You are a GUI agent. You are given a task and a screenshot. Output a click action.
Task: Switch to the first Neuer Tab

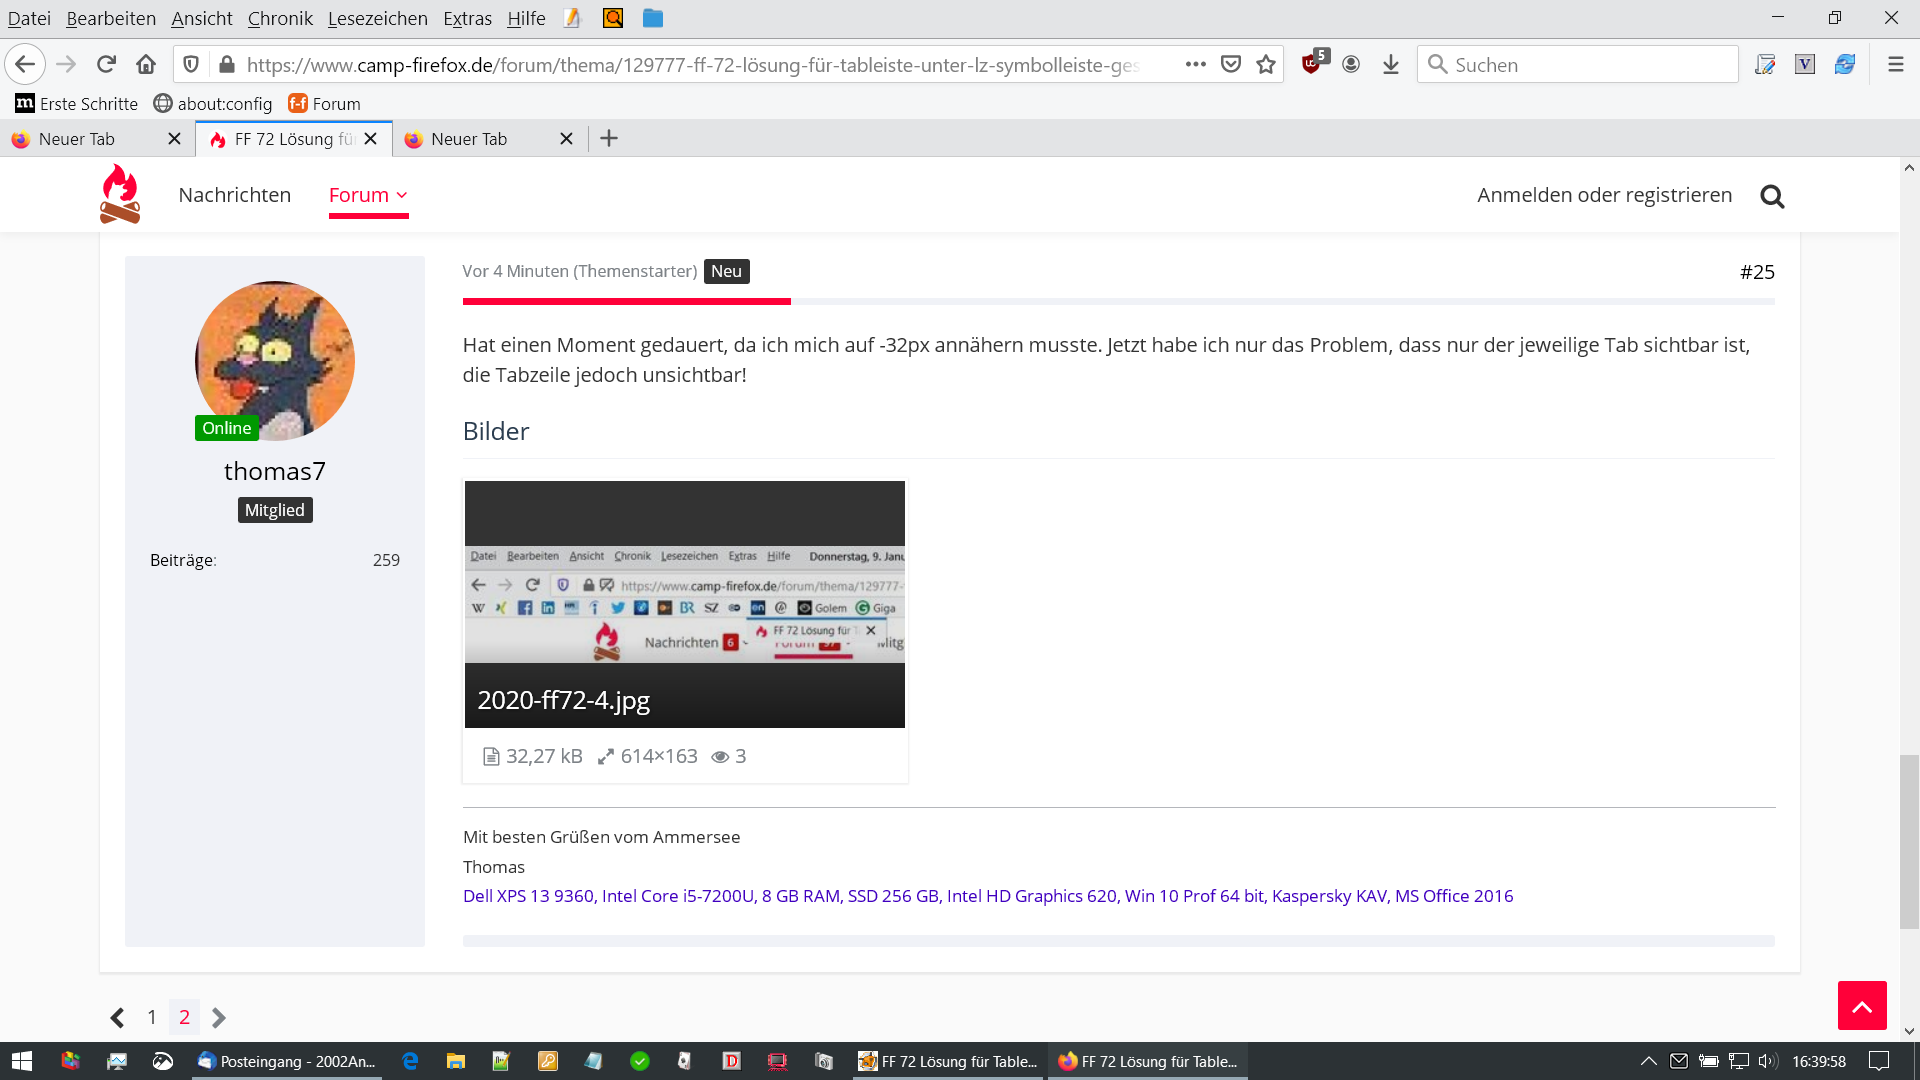coord(78,139)
